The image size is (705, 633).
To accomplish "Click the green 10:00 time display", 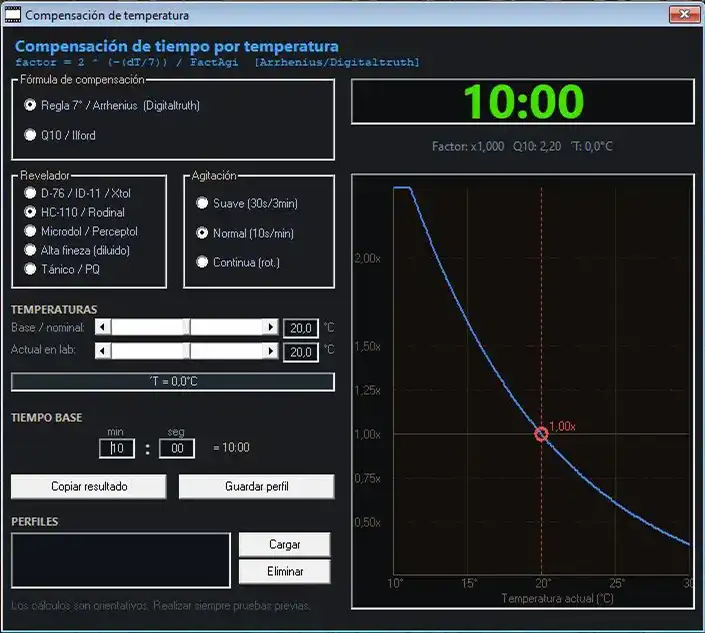I will (x=524, y=102).
